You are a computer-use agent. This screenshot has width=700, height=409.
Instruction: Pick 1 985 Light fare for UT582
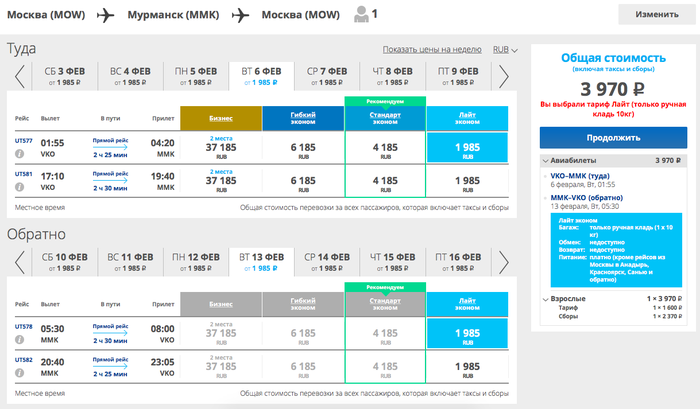467,366
